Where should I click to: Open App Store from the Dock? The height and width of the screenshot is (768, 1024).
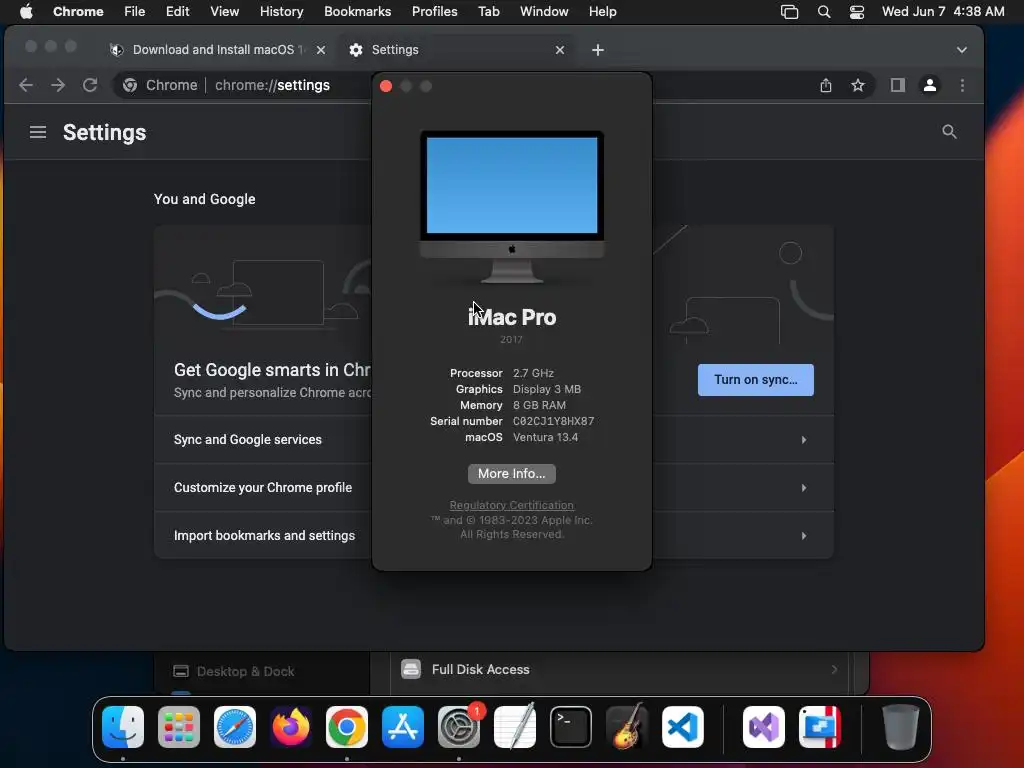pyautogui.click(x=403, y=727)
